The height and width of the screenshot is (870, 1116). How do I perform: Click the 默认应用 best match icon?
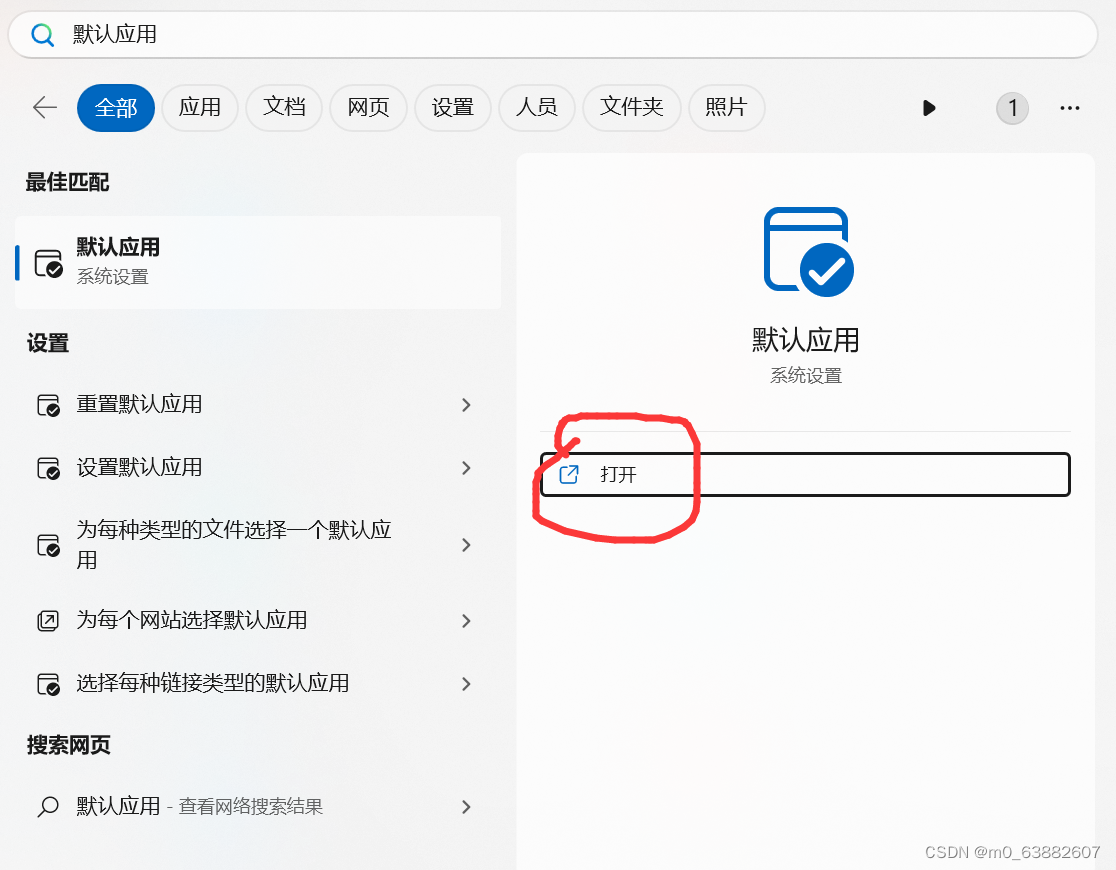click(49, 263)
